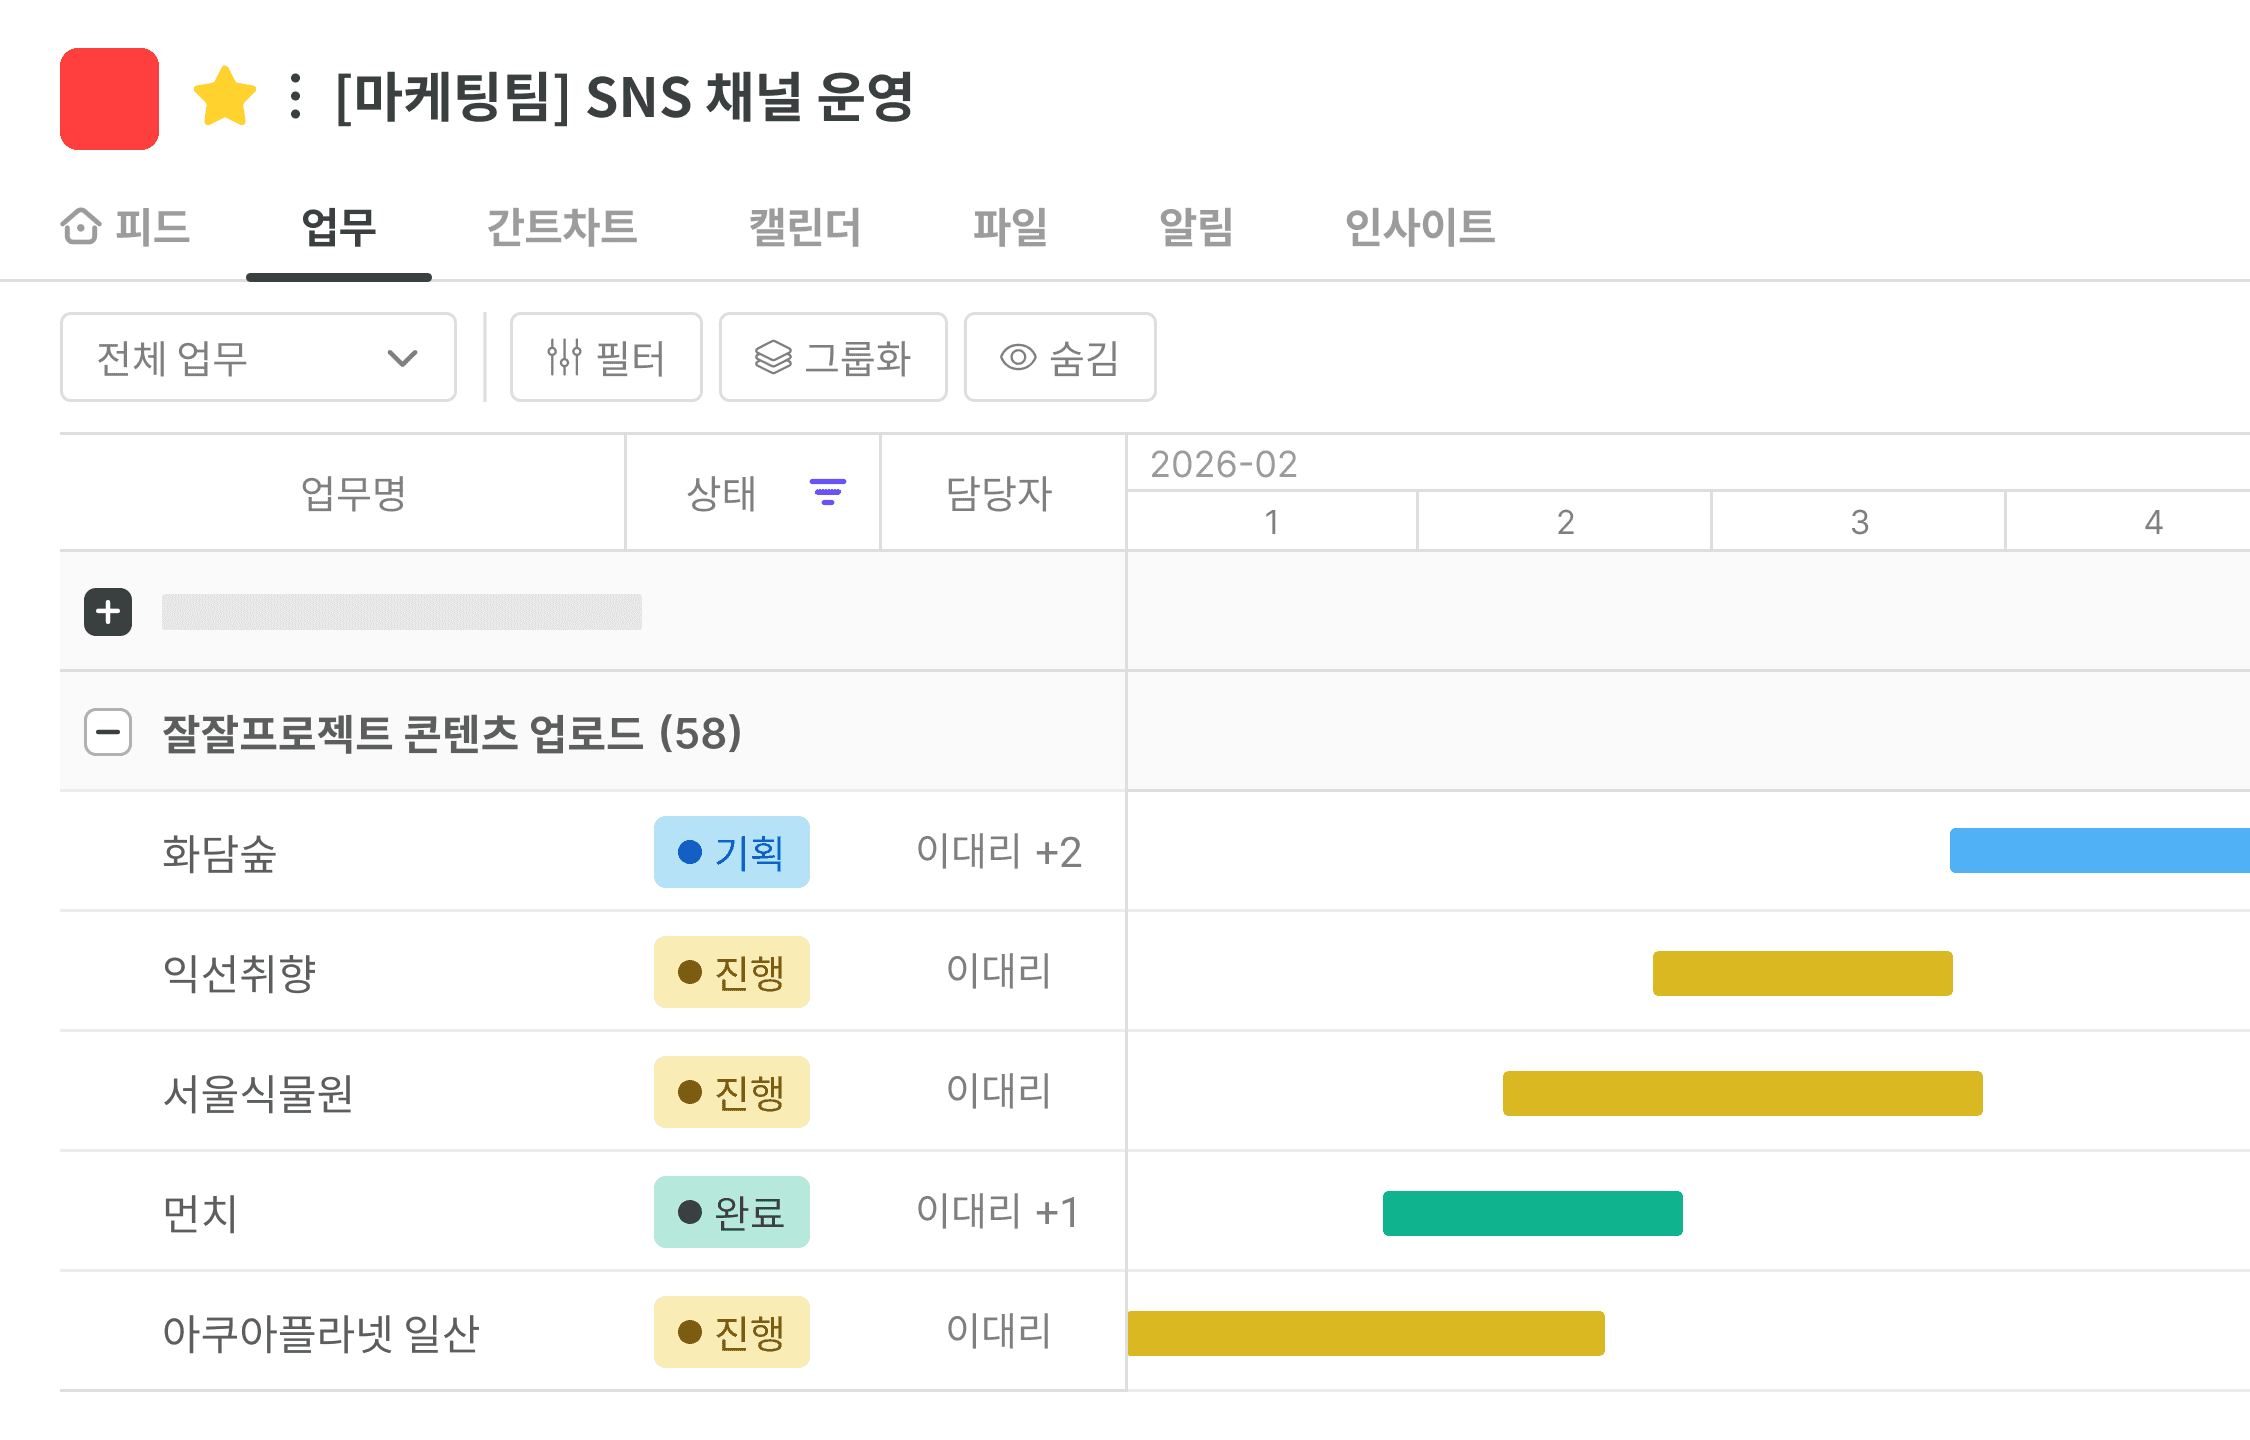Image resolution: width=2250 pixels, height=1440 pixels.
Task: Click the purple status filter icon
Action: [827, 492]
